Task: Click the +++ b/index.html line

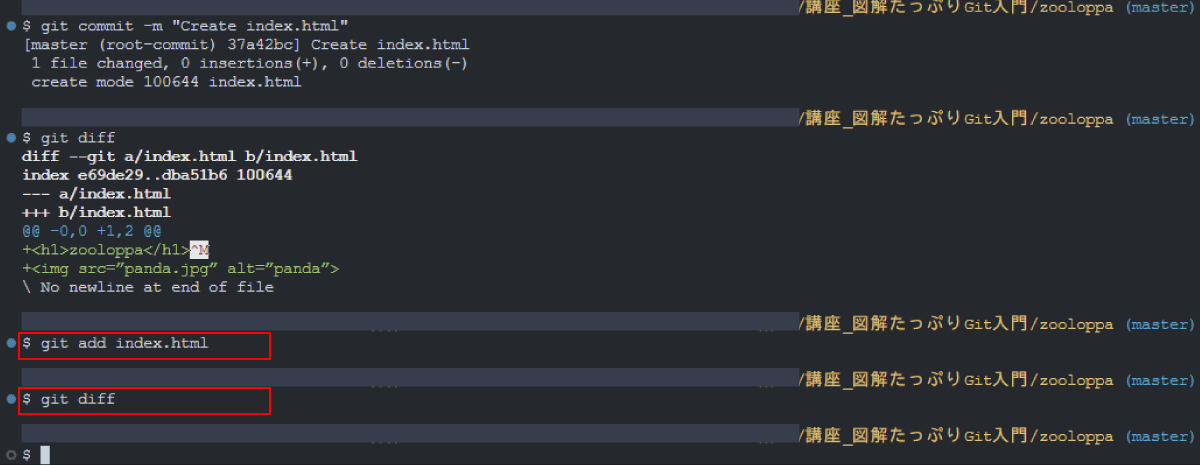Action: 96,212
